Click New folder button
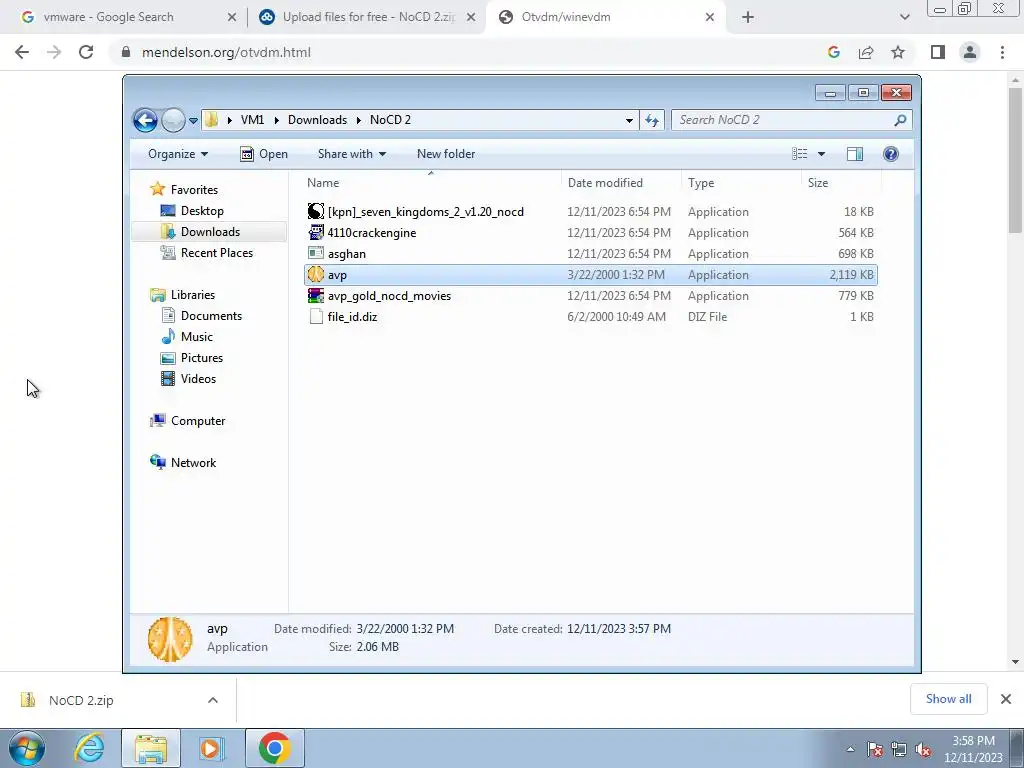Screen dimensions: 1024x768 click(446, 154)
